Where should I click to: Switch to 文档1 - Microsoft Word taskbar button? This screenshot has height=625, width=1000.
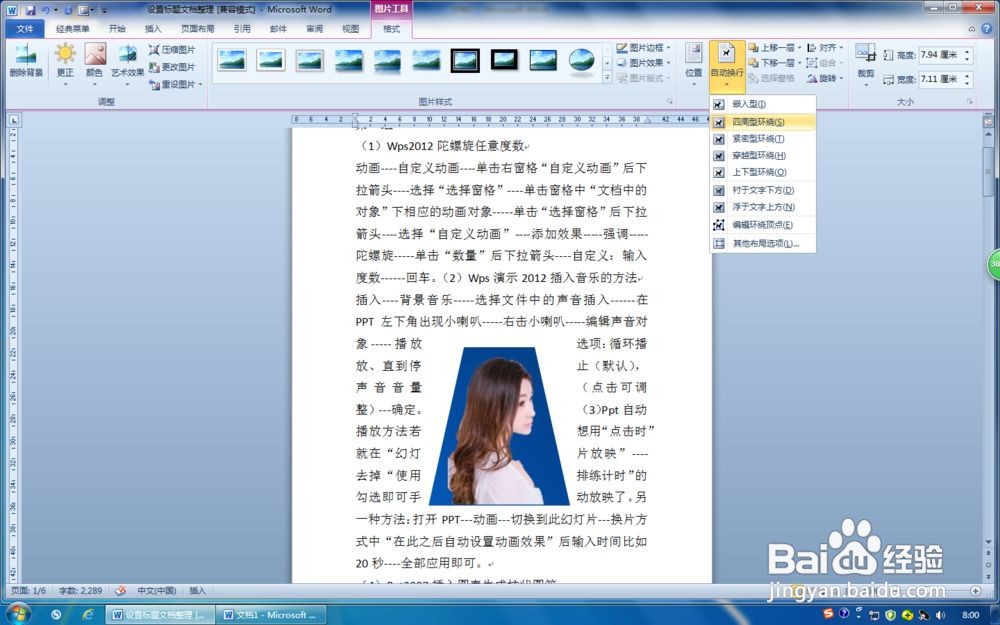[271, 615]
